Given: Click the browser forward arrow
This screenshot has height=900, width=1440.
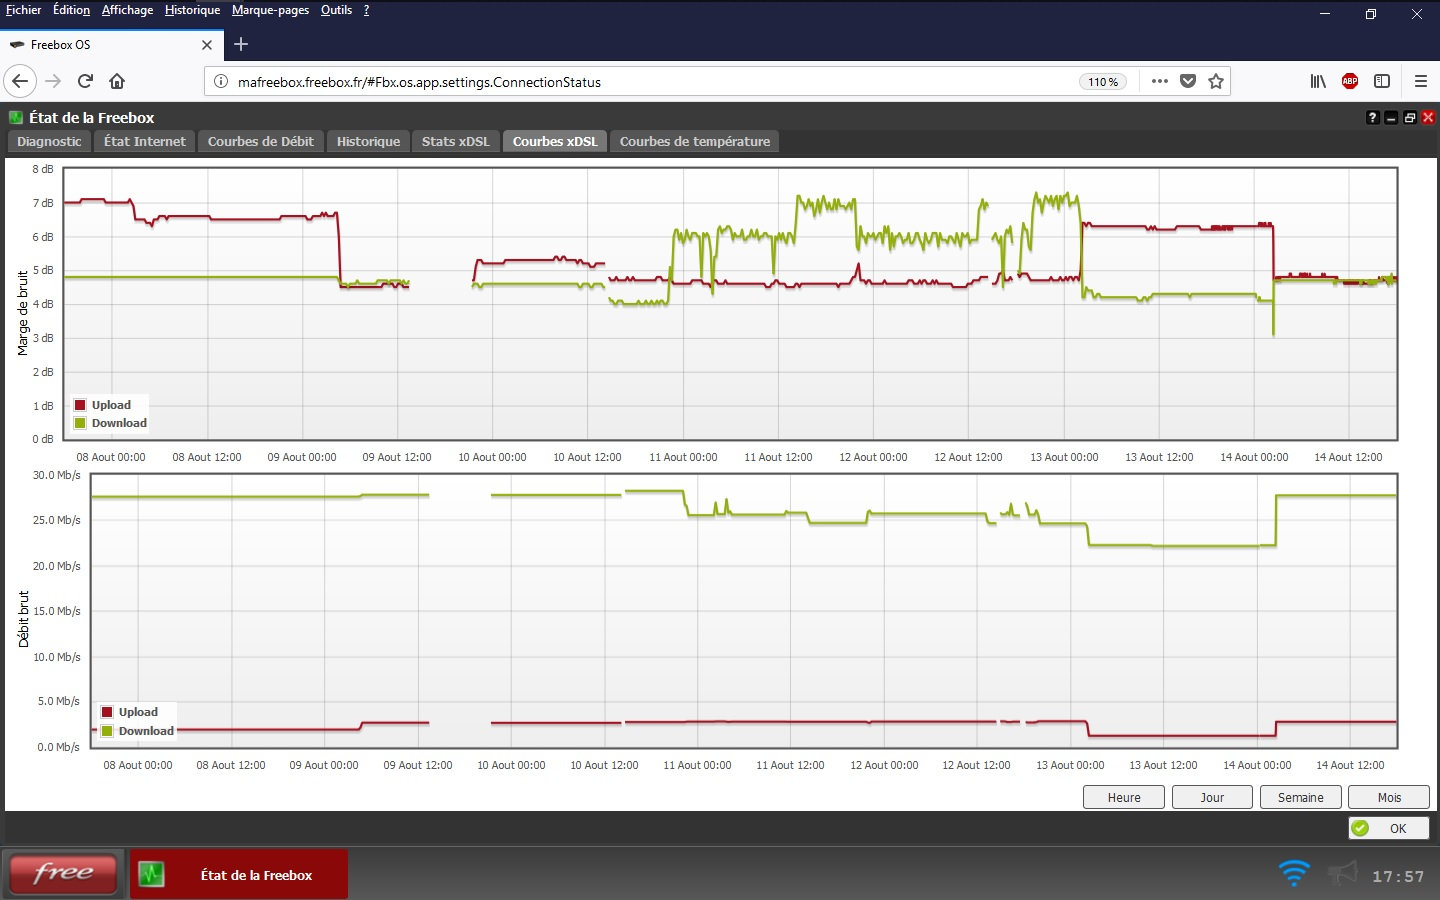Looking at the screenshot, I should [54, 81].
